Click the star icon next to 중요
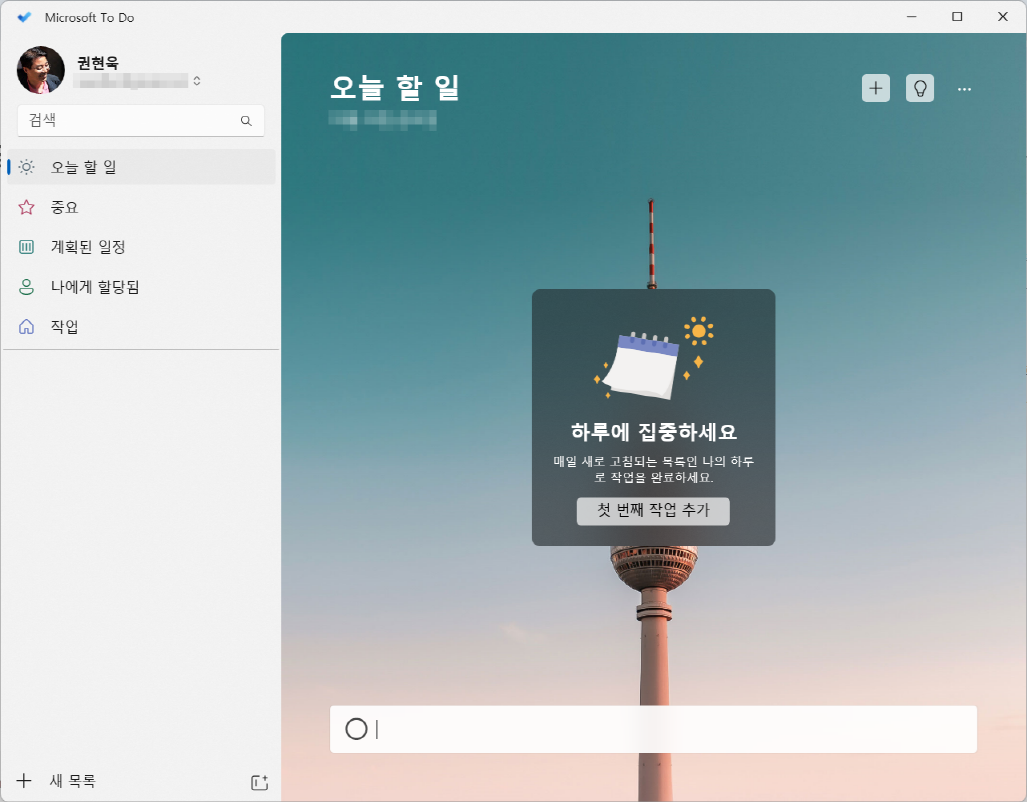This screenshot has width=1027, height=802. click(x=27, y=207)
